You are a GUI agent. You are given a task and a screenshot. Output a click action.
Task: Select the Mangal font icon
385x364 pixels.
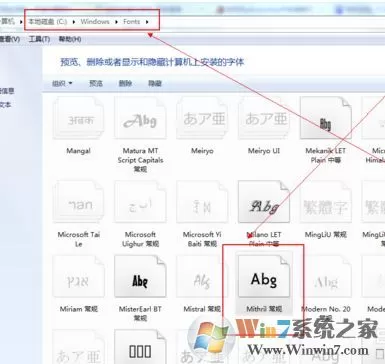click(x=79, y=118)
